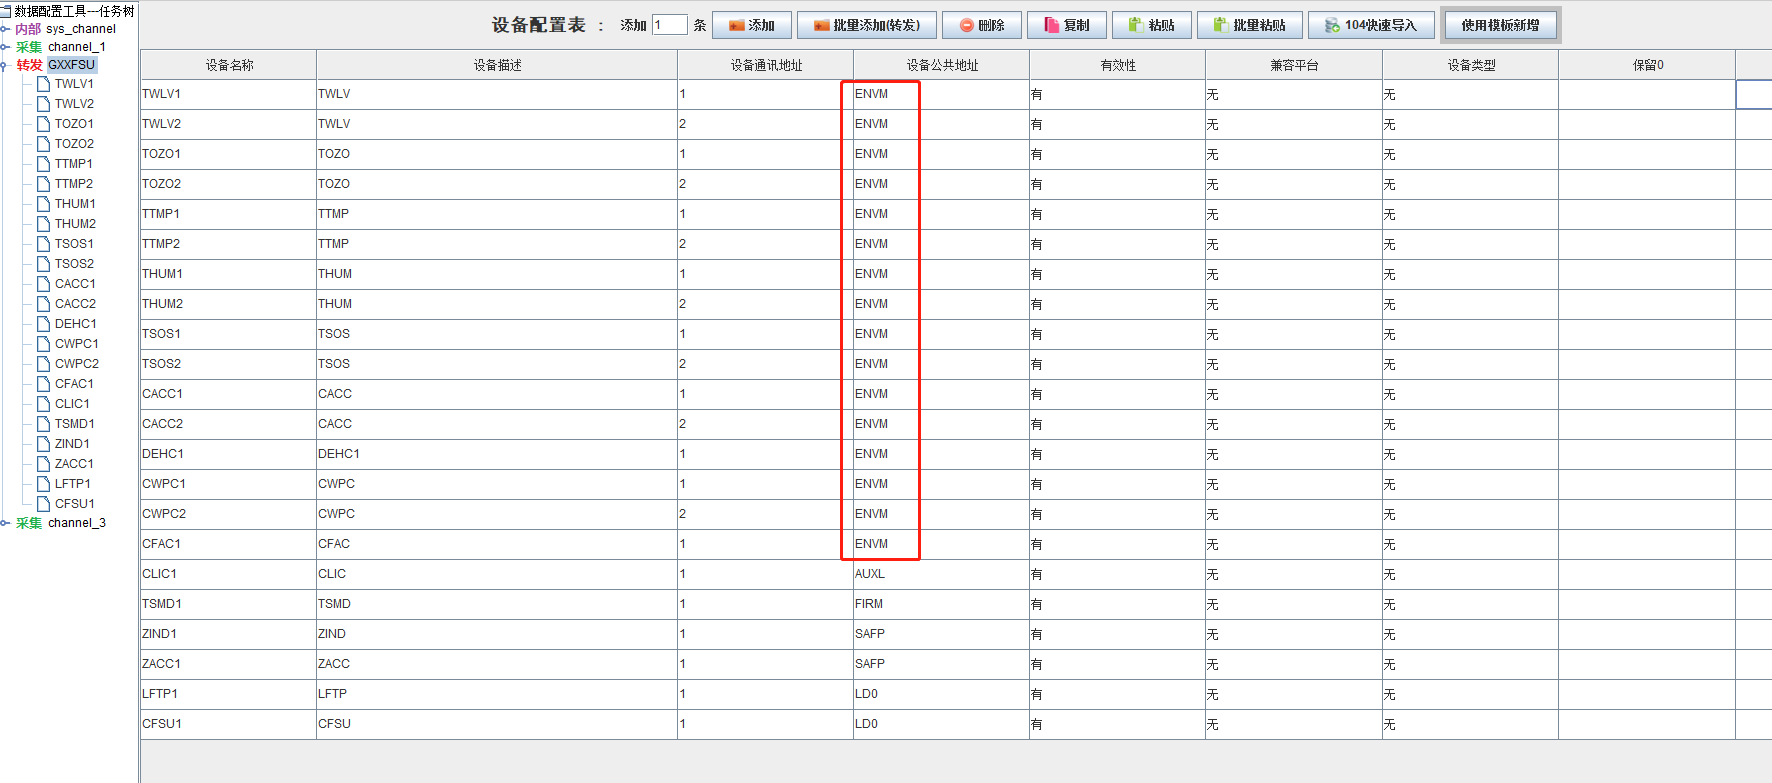
Task: Click the file icon next to THUM1
Action: [43, 204]
